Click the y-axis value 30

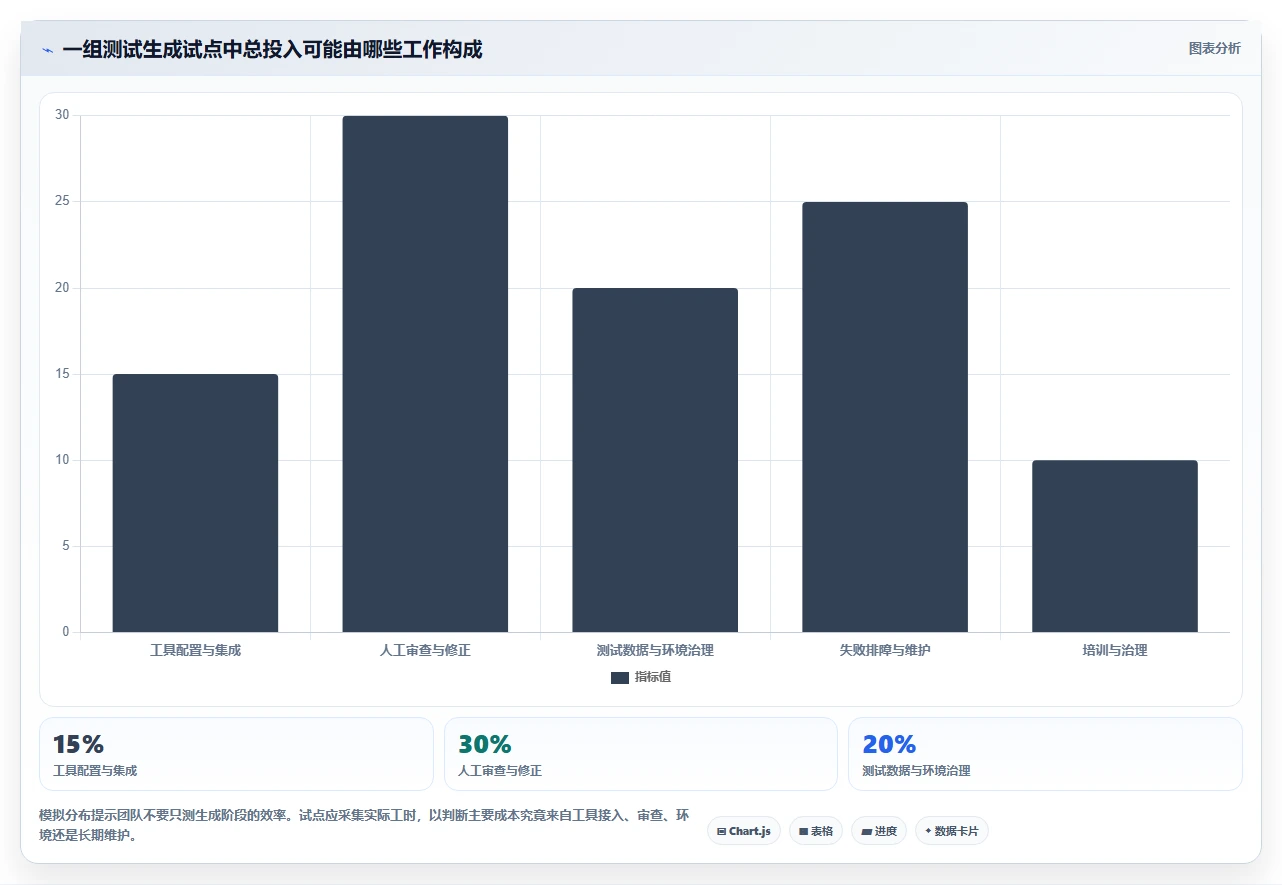coord(63,115)
